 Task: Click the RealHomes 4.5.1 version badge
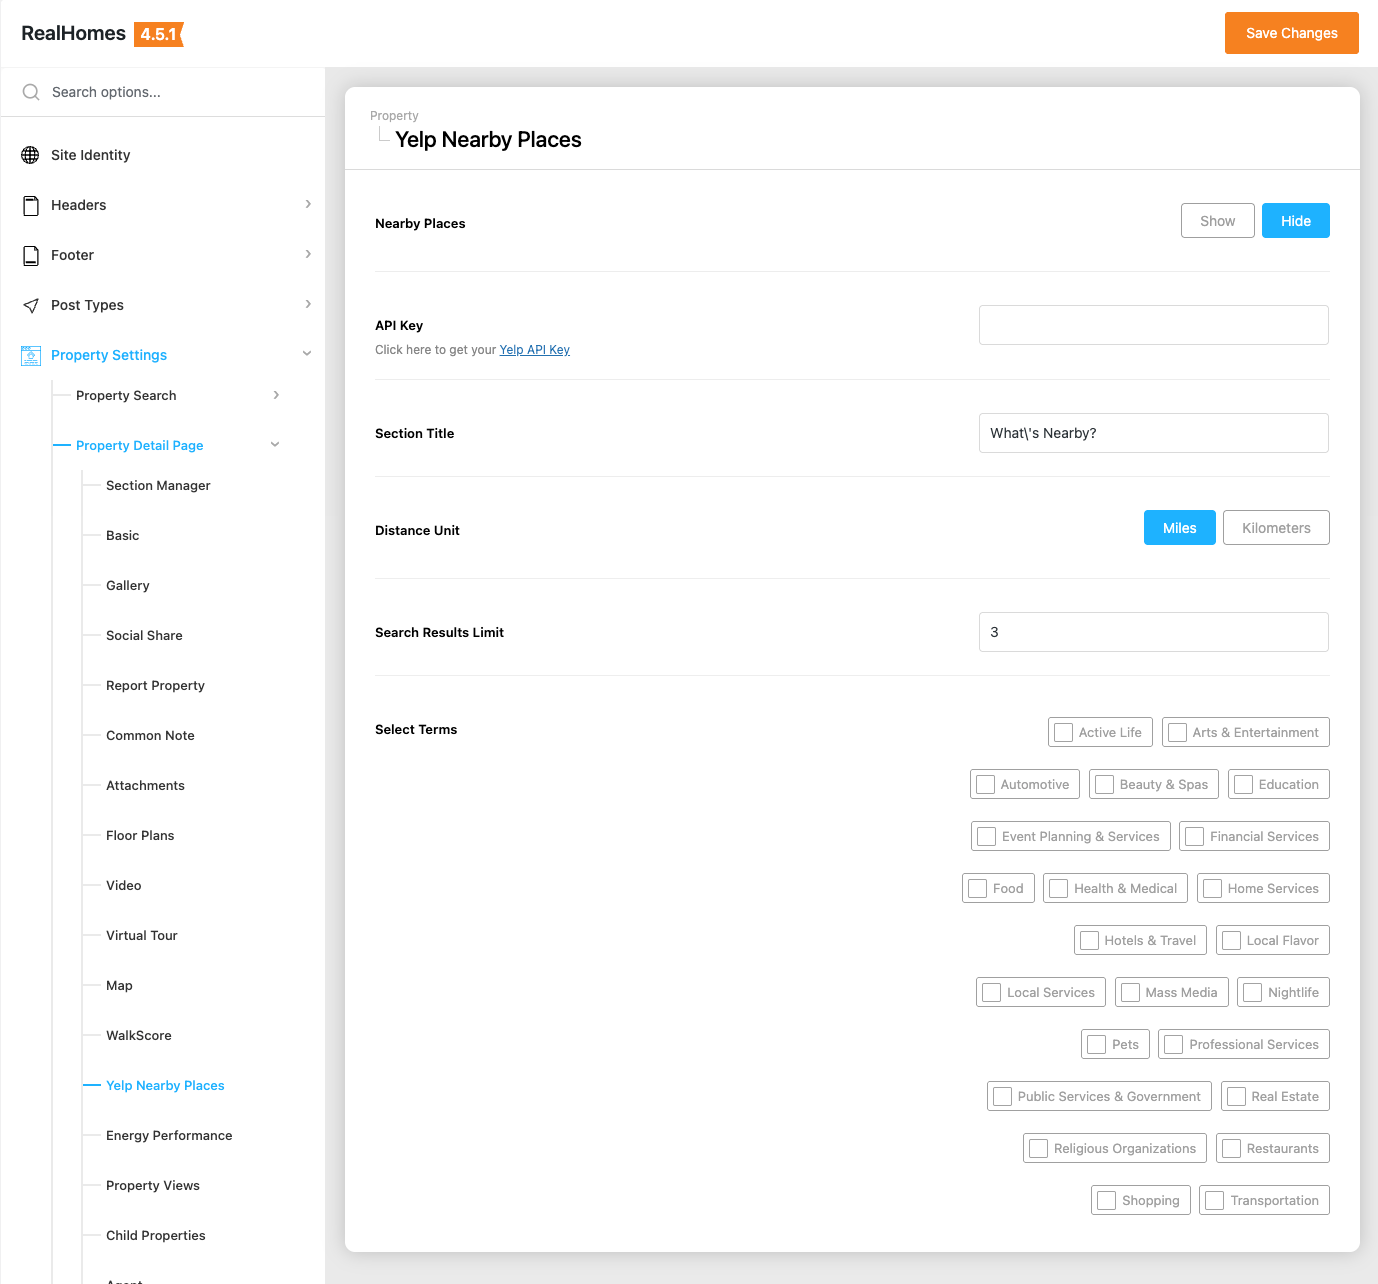[158, 34]
